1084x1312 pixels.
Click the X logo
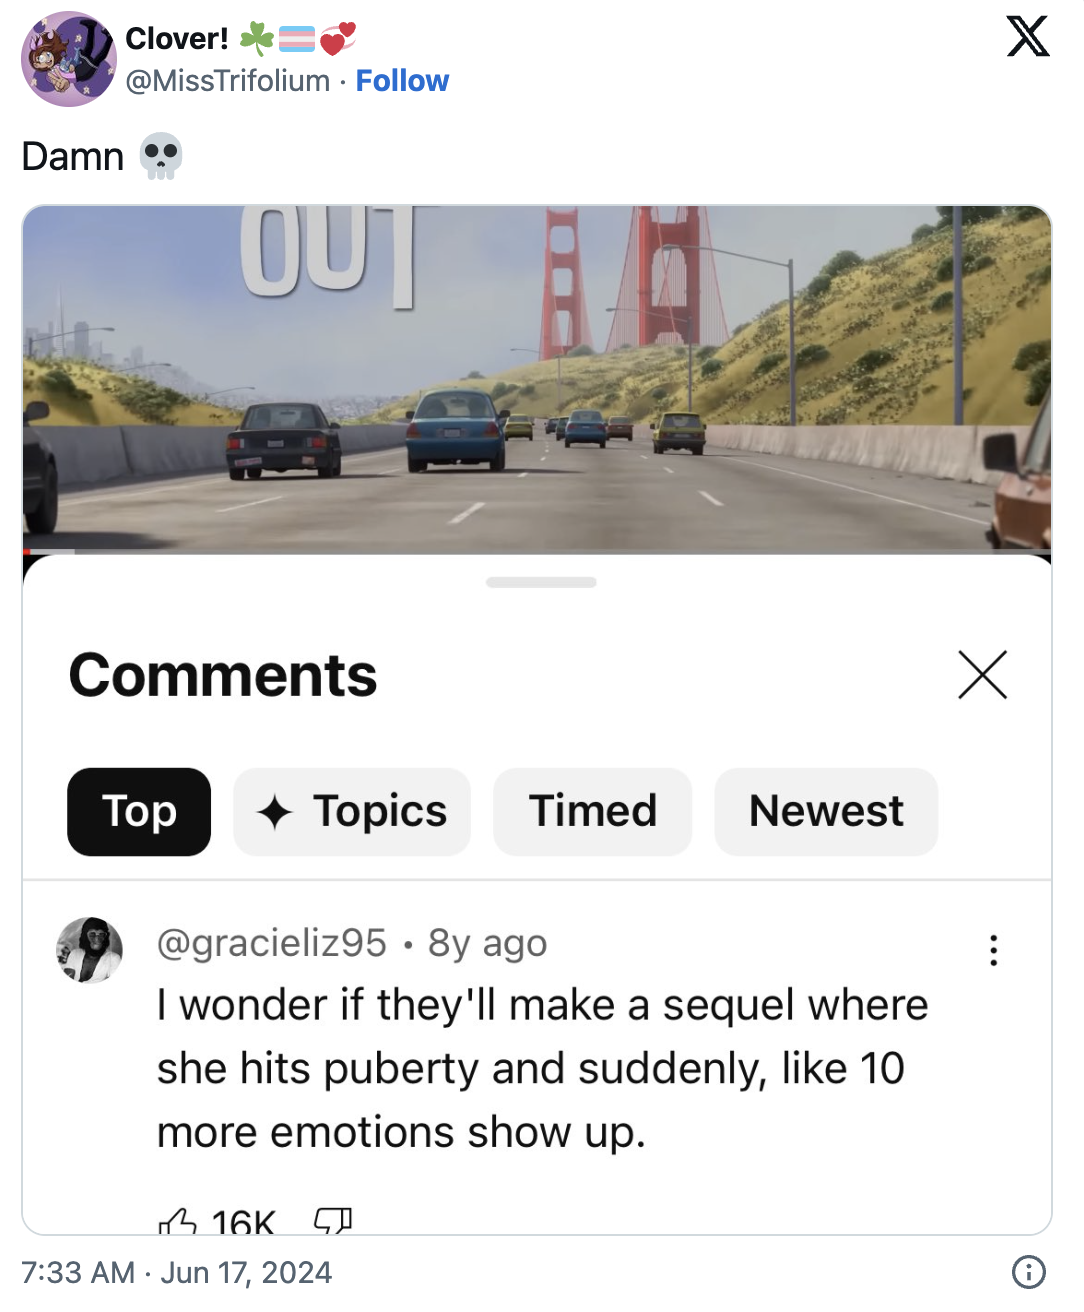tap(1027, 37)
